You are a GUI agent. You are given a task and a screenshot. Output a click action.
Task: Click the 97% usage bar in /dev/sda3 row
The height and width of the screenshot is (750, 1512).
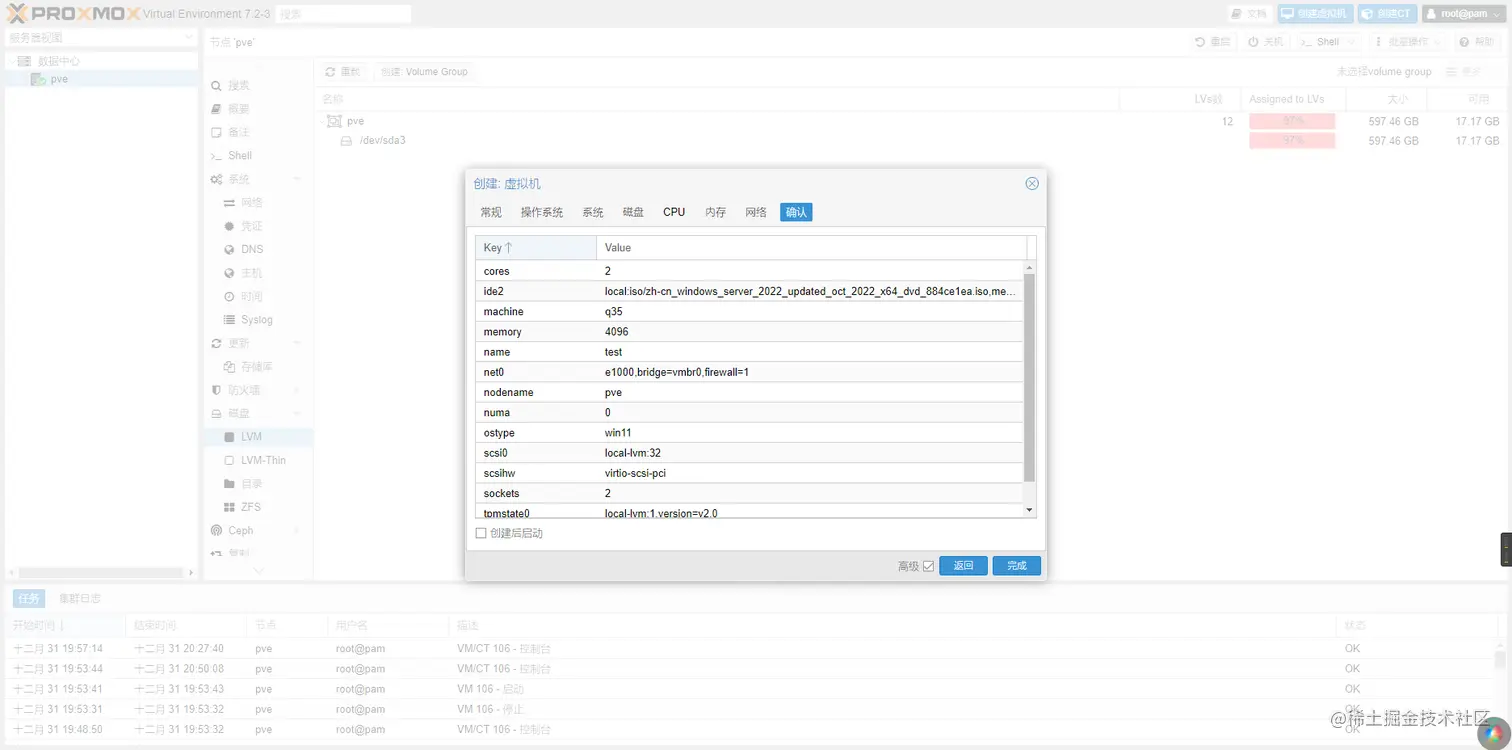point(1292,141)
